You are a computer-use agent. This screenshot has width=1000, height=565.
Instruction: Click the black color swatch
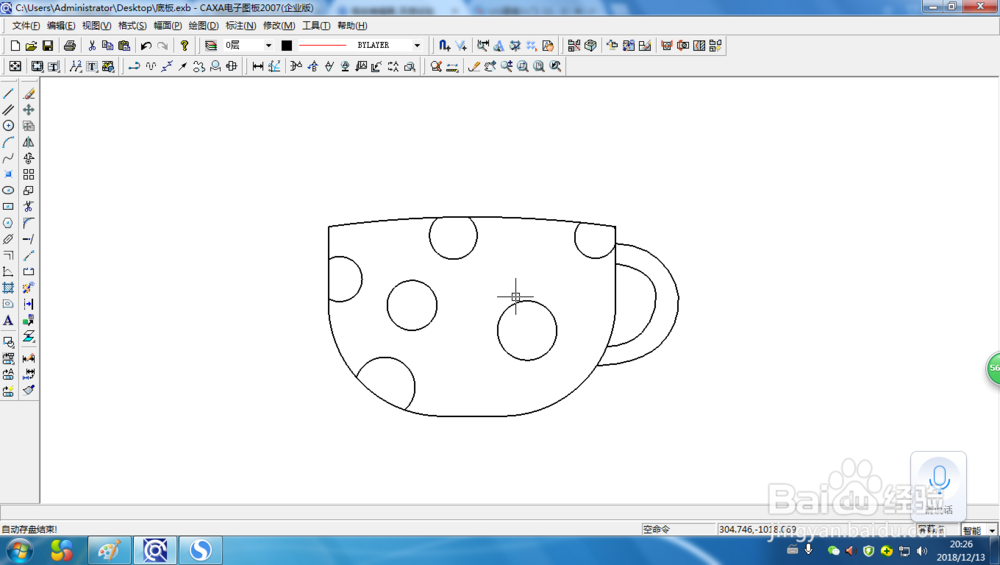click(x=287, y=45)
